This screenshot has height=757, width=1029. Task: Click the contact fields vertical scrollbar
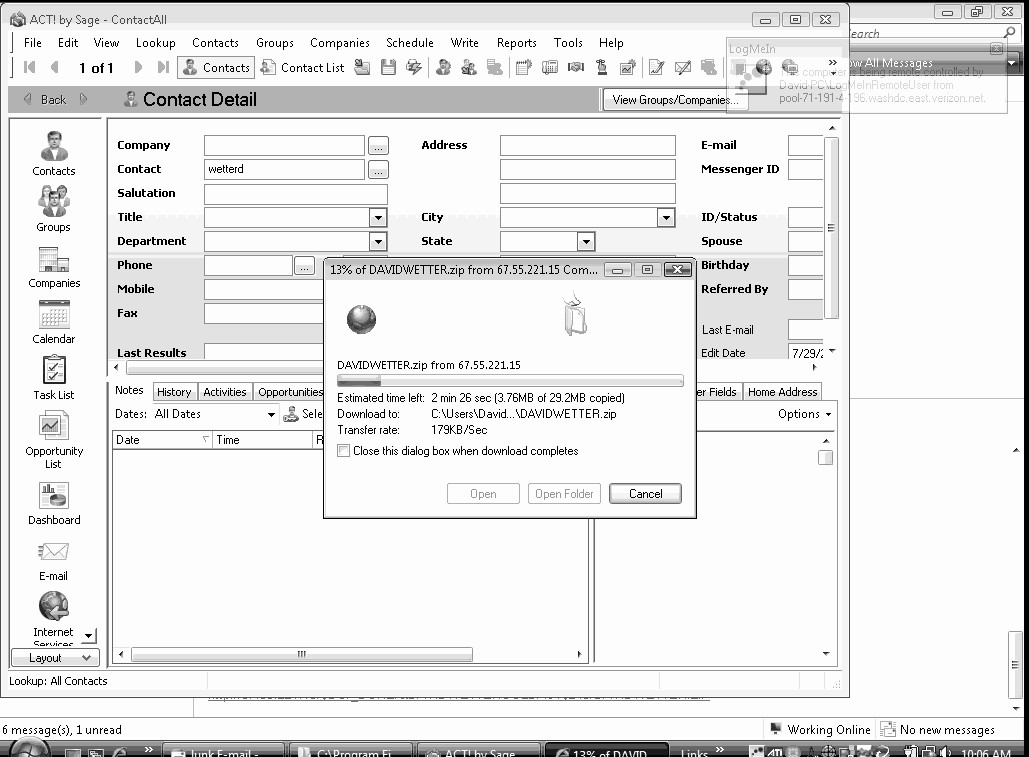[x=831, y=228]
